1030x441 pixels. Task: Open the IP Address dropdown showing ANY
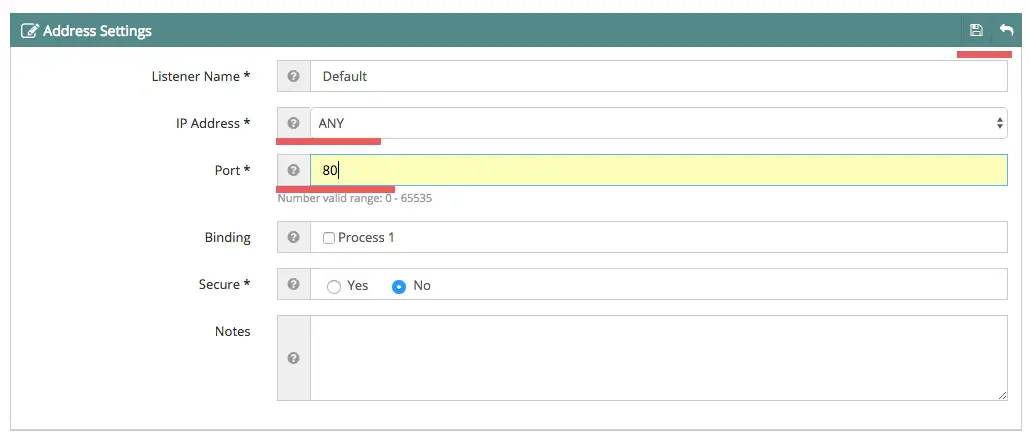point(659,123)
